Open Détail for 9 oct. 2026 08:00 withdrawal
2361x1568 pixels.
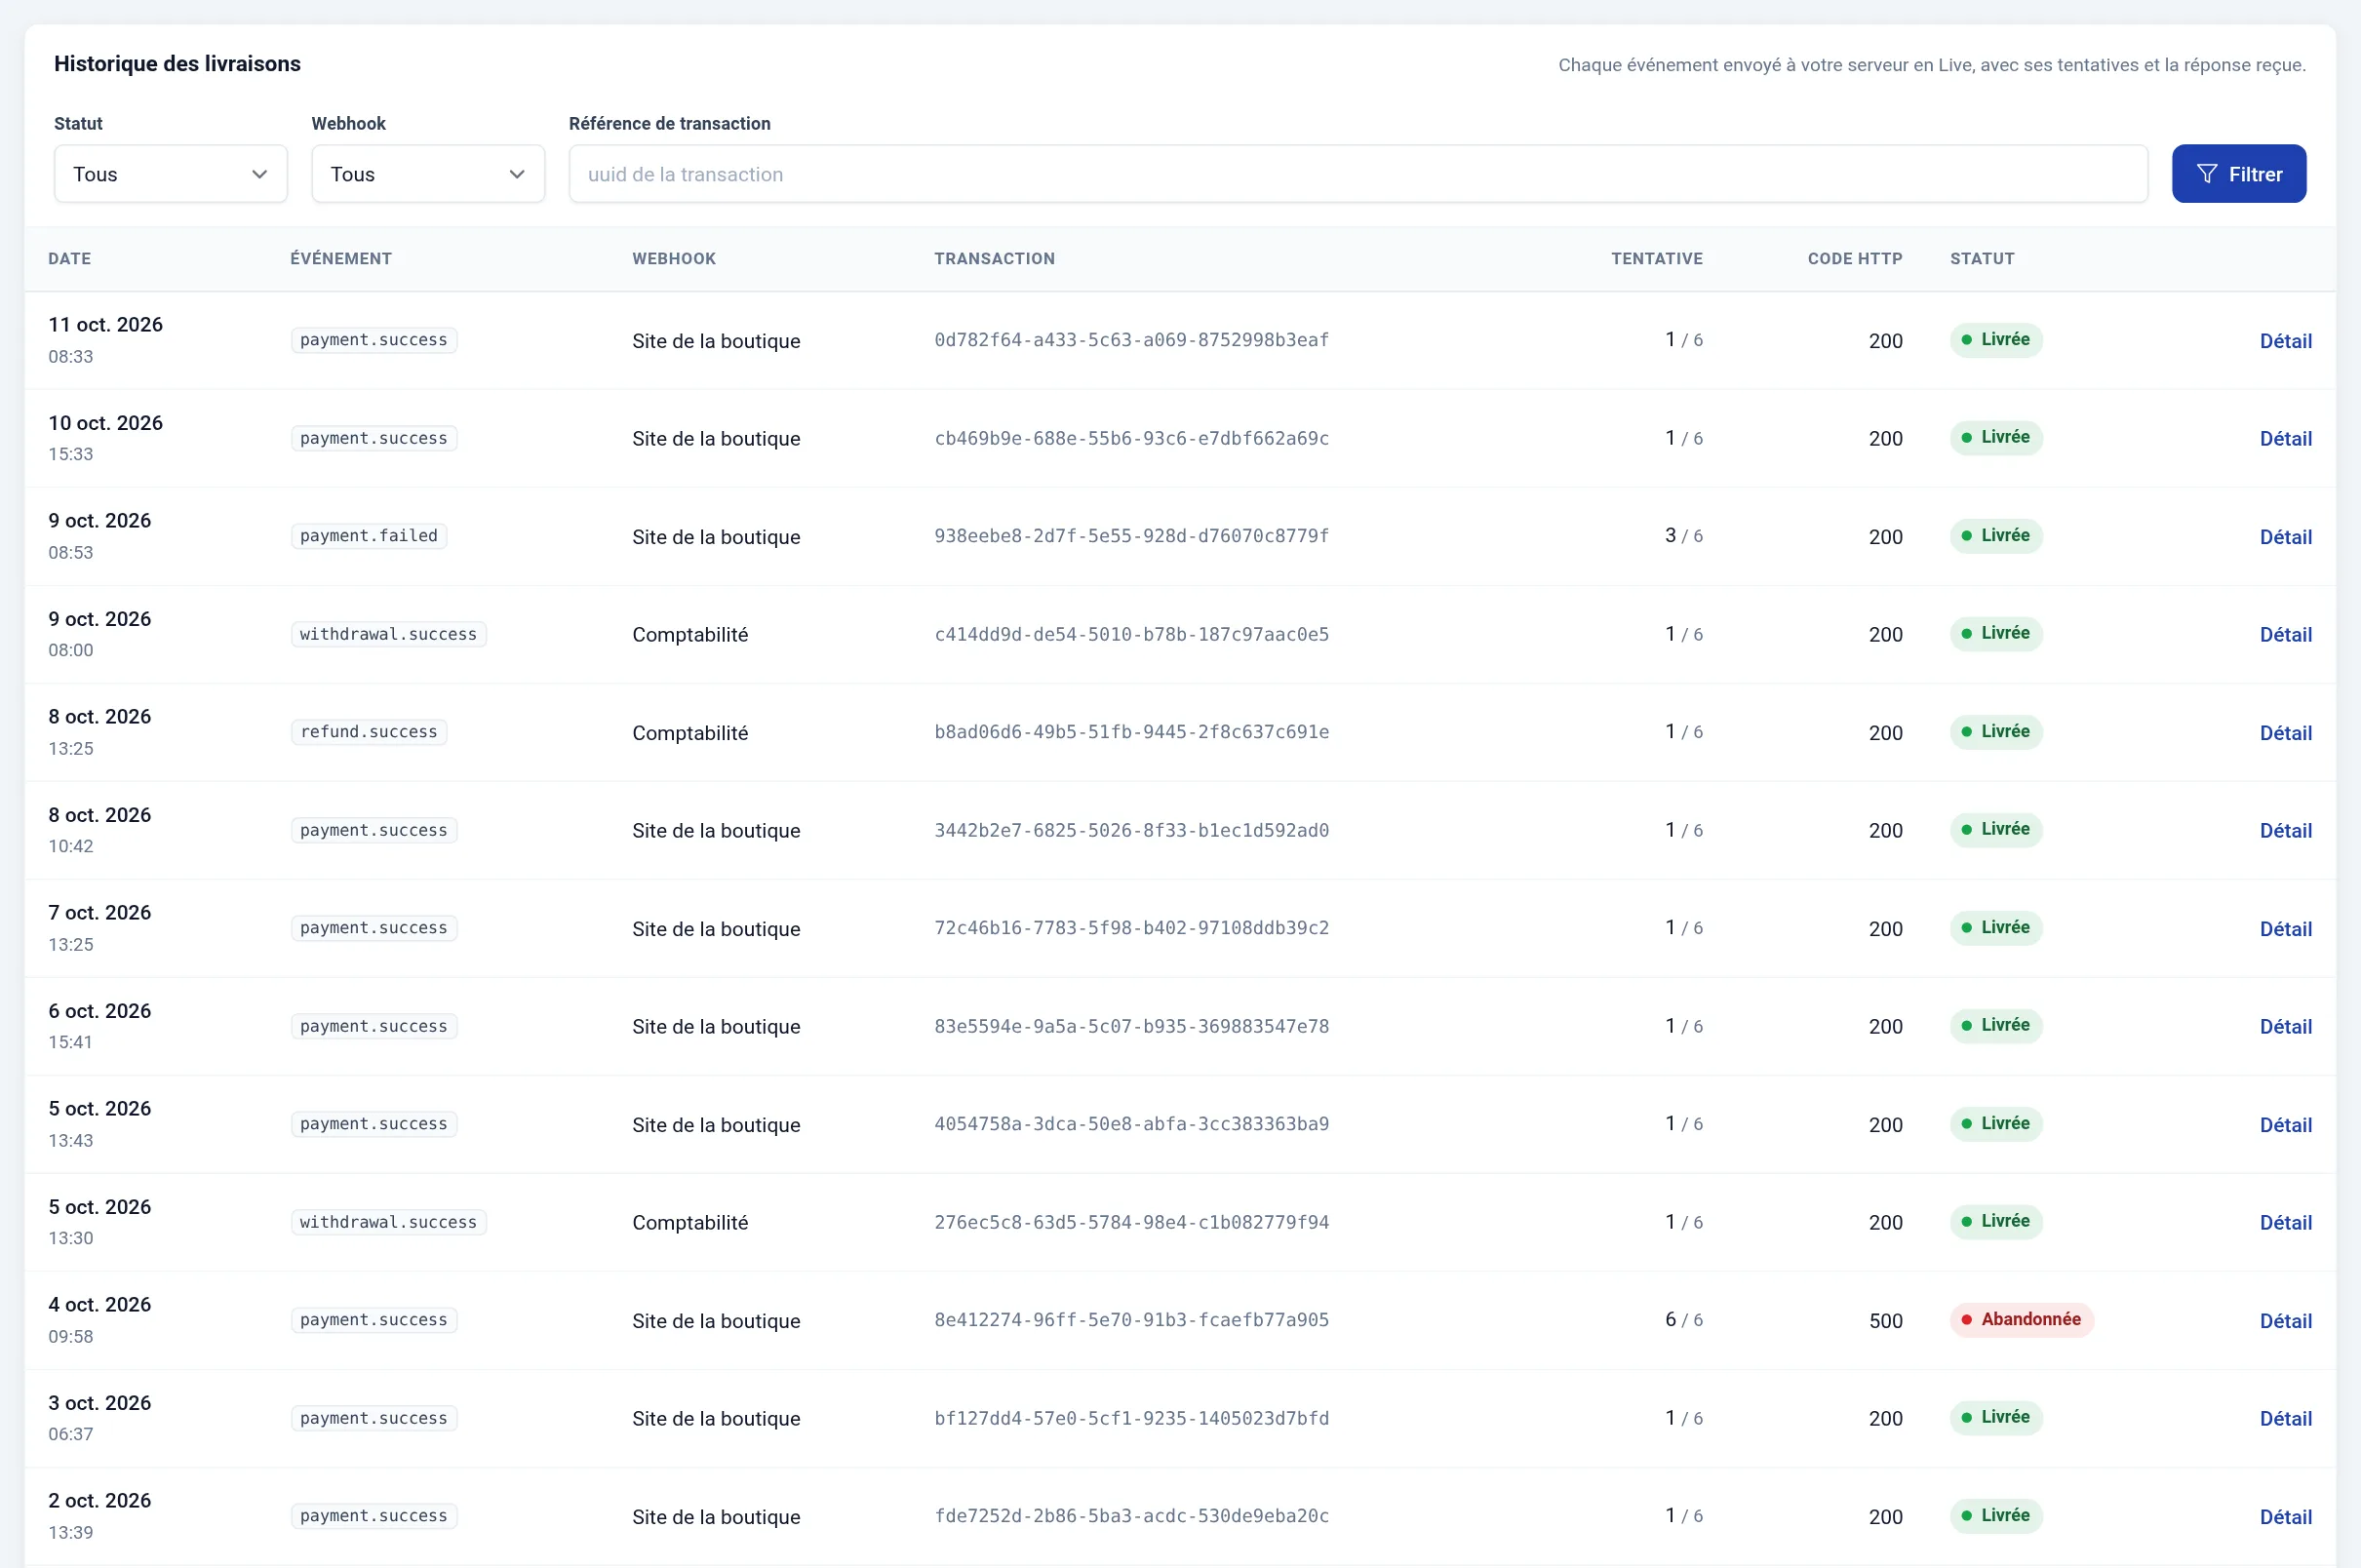2285,635
